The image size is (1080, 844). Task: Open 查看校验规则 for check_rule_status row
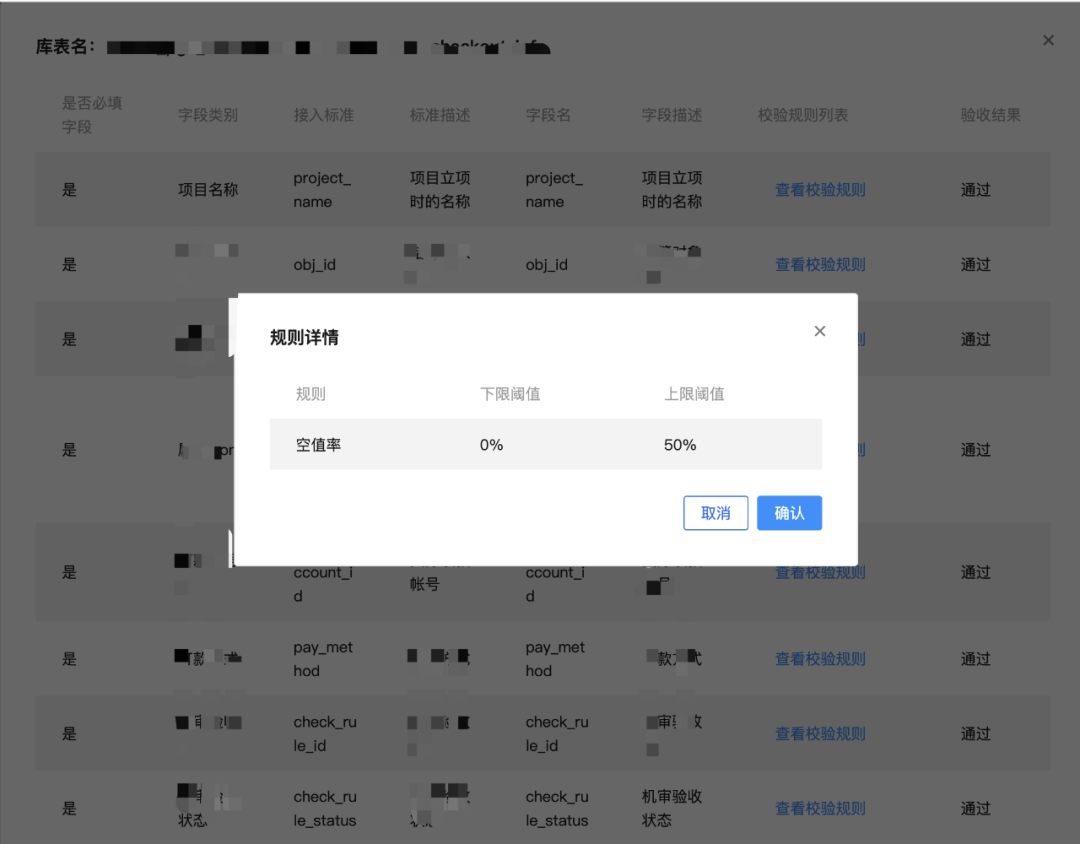(820, 808)
